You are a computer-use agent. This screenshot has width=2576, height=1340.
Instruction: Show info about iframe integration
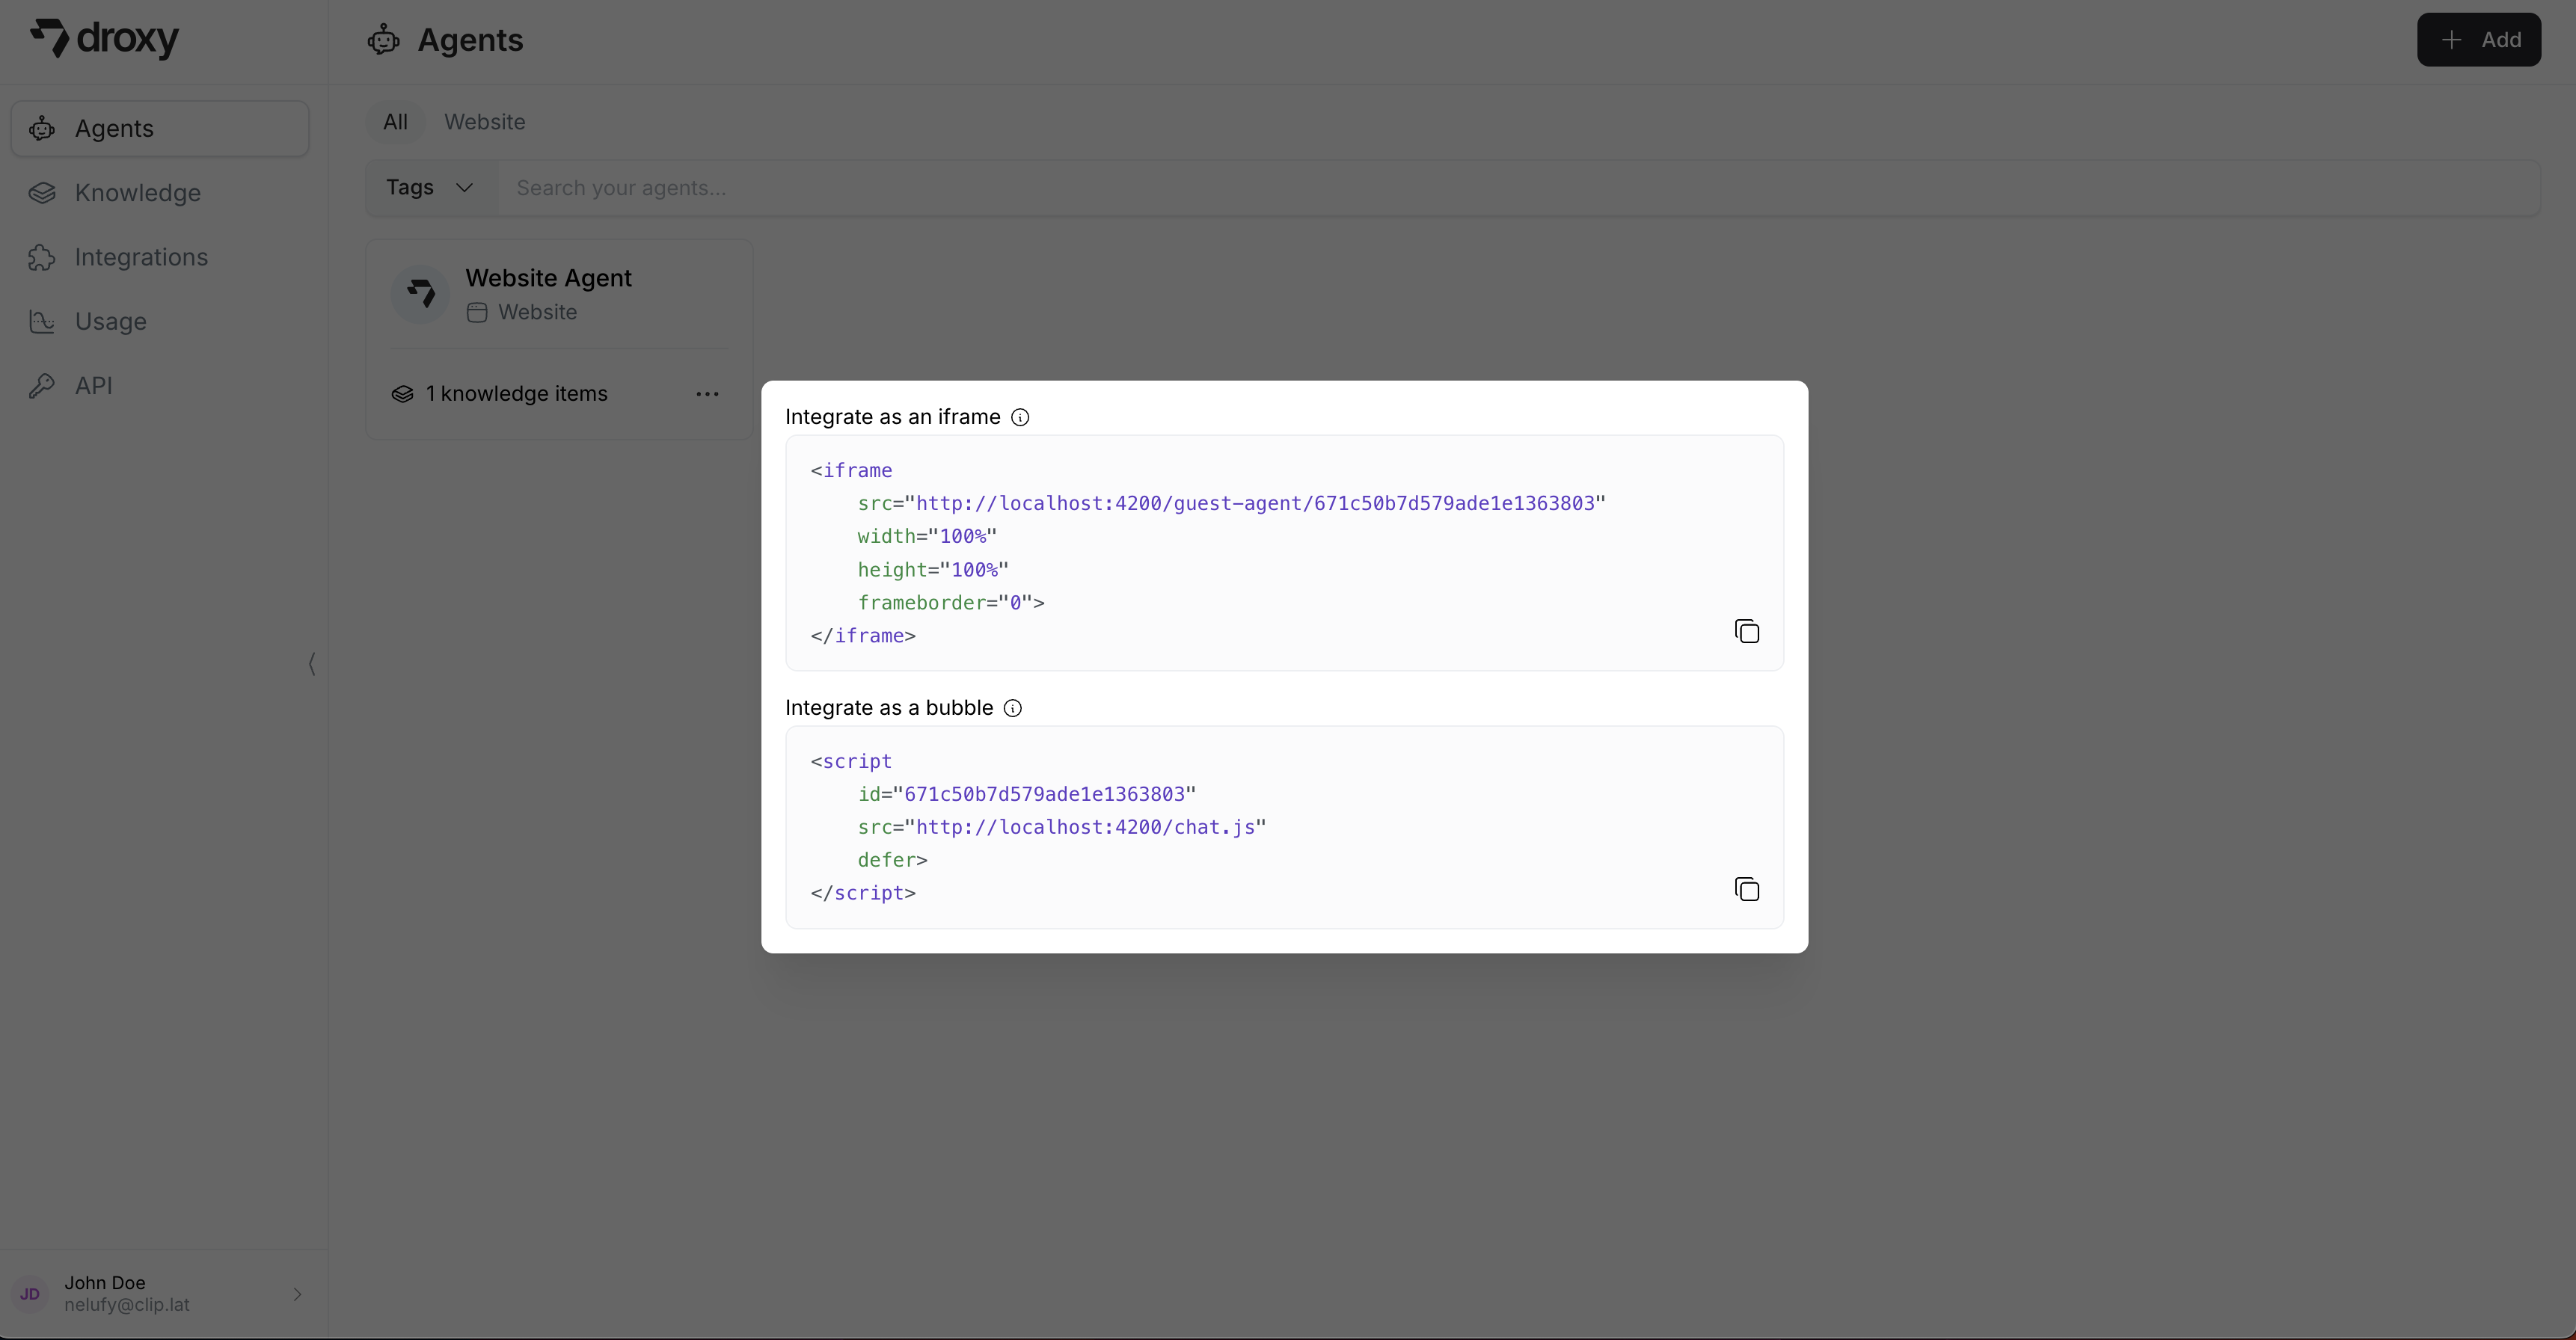(x=1020, y=417)
